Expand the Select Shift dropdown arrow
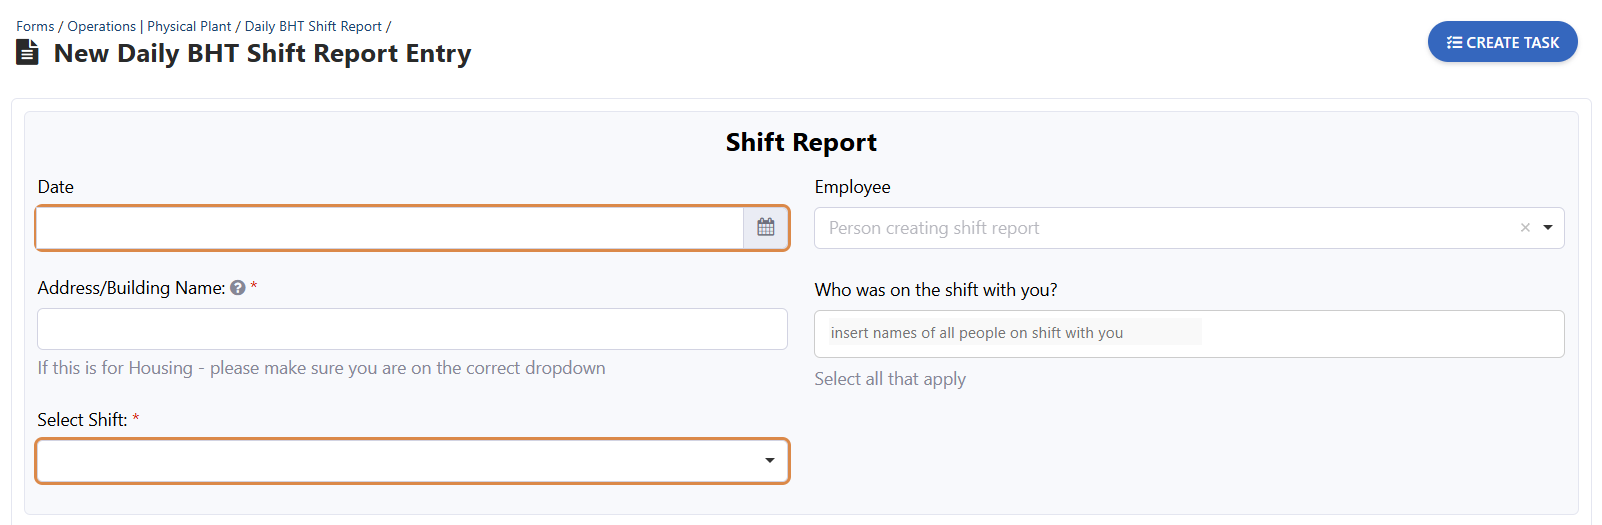Viewport: 1602px width, 525px height. click(770, 461)
